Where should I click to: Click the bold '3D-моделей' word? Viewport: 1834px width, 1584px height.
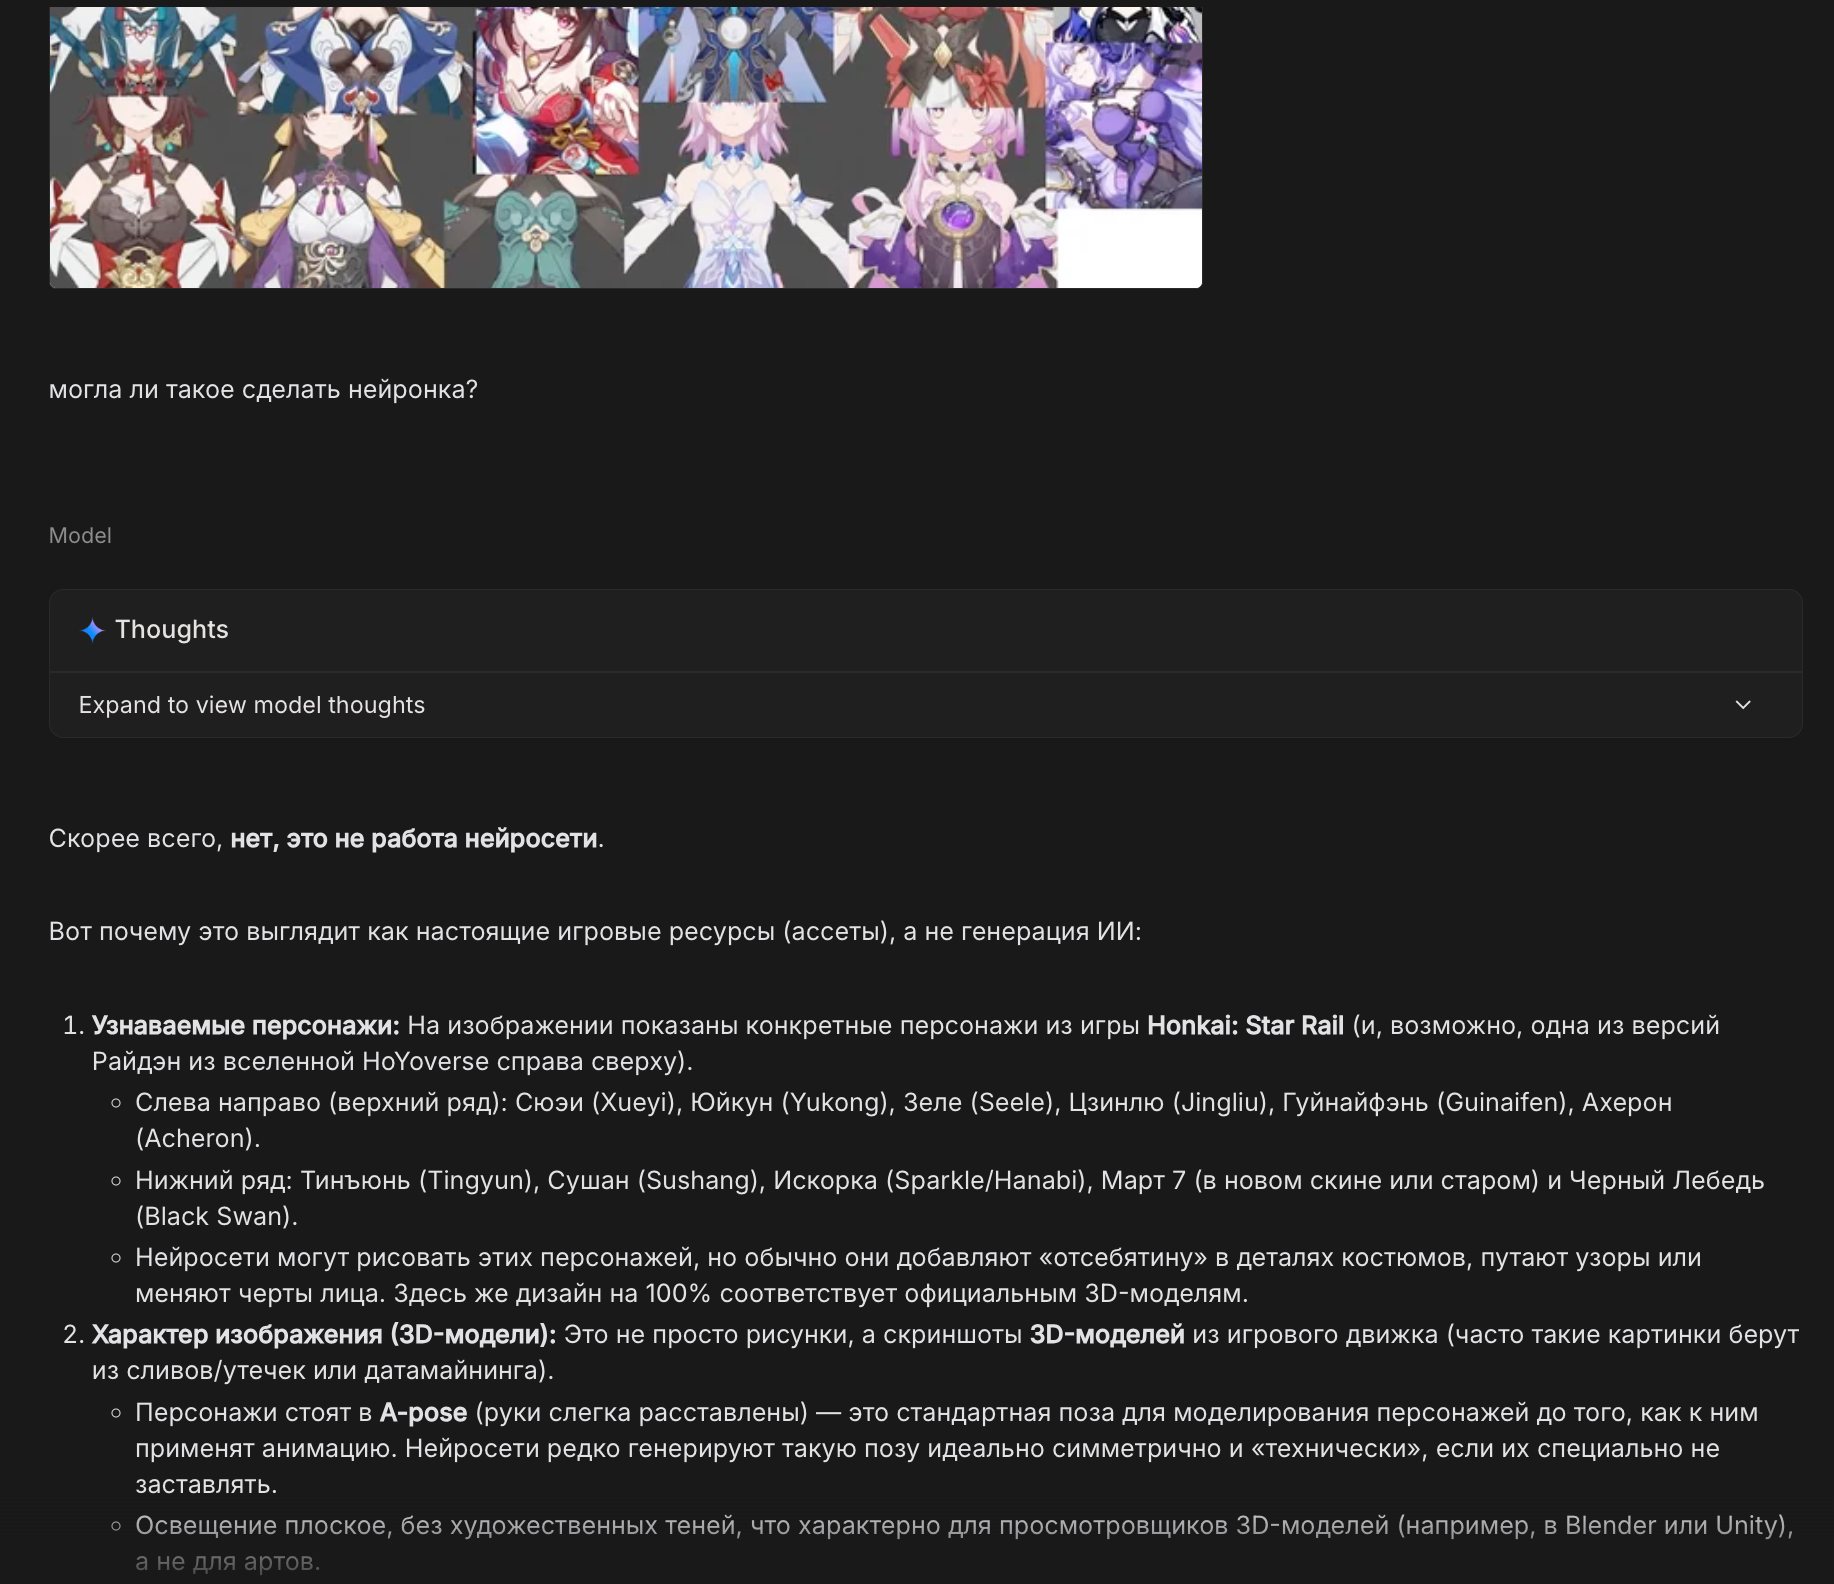(x=1107, y=1334)
